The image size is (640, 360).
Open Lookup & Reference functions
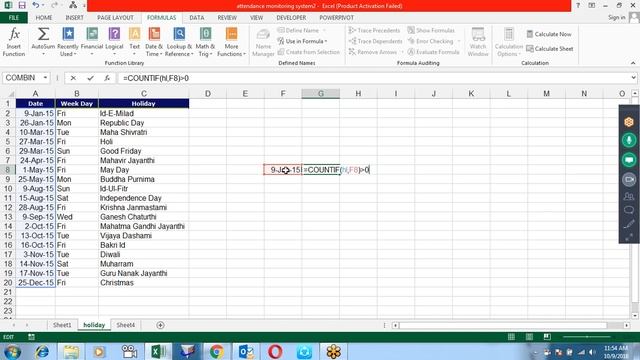[x=179, y=42]
